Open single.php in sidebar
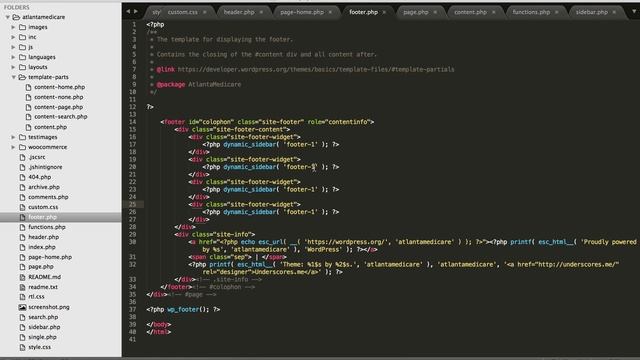The image size is (640, 360). [x=42, y=337]
